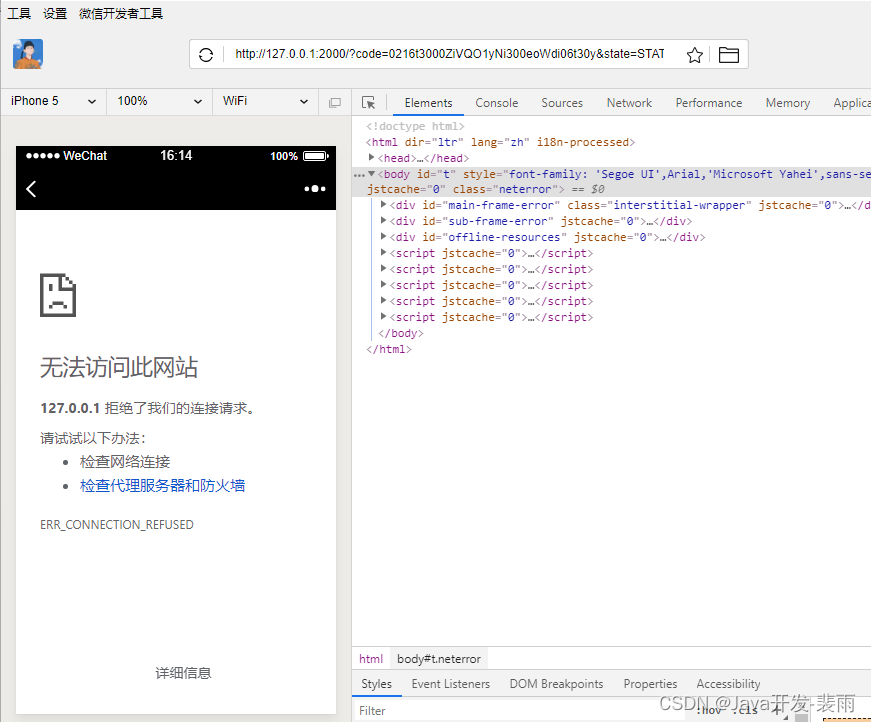Expand the last script node
This screenshot has width=871, height=722.
coord(383,317)
